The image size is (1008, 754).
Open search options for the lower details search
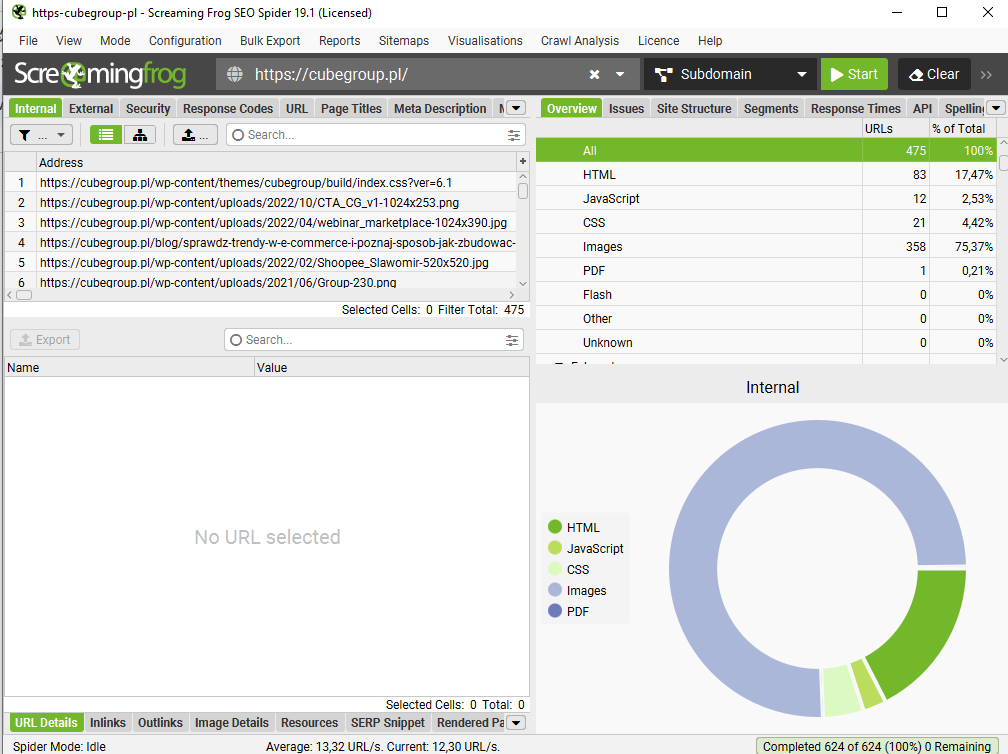click(512, 340)
